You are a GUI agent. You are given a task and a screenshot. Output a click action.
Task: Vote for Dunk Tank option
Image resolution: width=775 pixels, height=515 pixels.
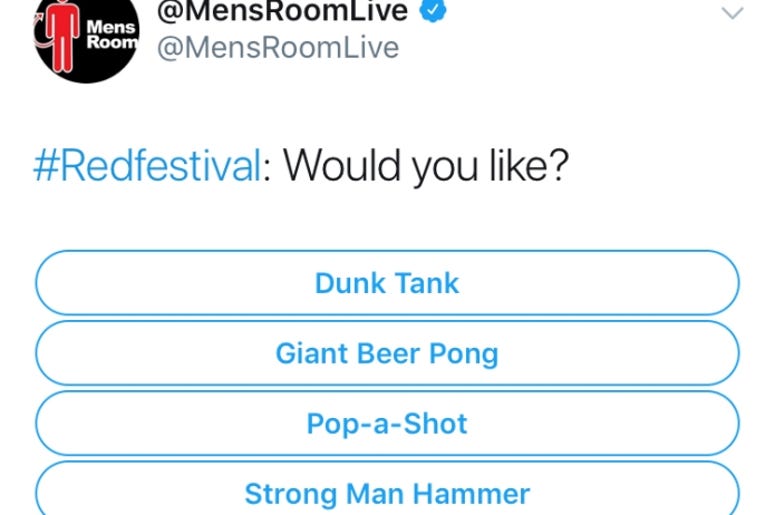388,283
